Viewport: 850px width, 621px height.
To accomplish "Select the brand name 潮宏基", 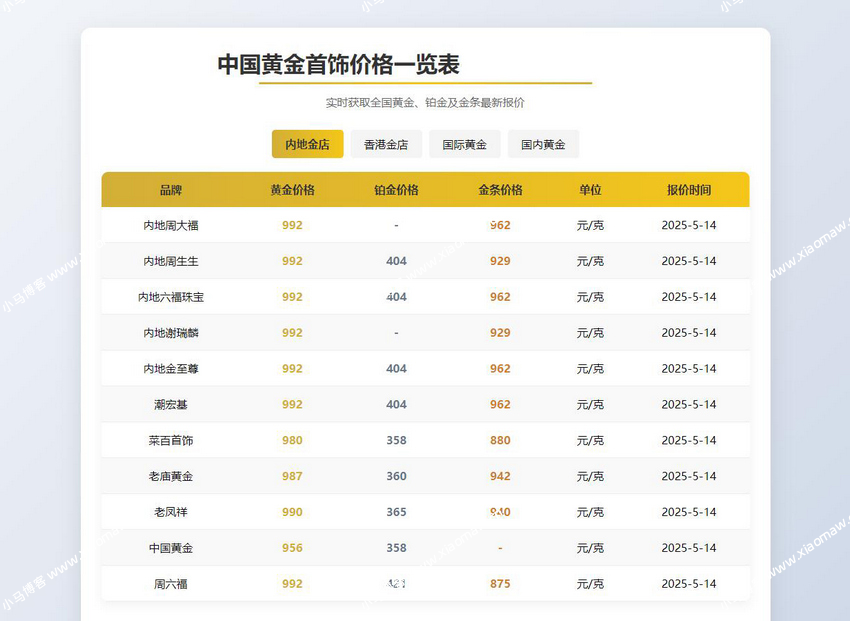I will 171,404.
